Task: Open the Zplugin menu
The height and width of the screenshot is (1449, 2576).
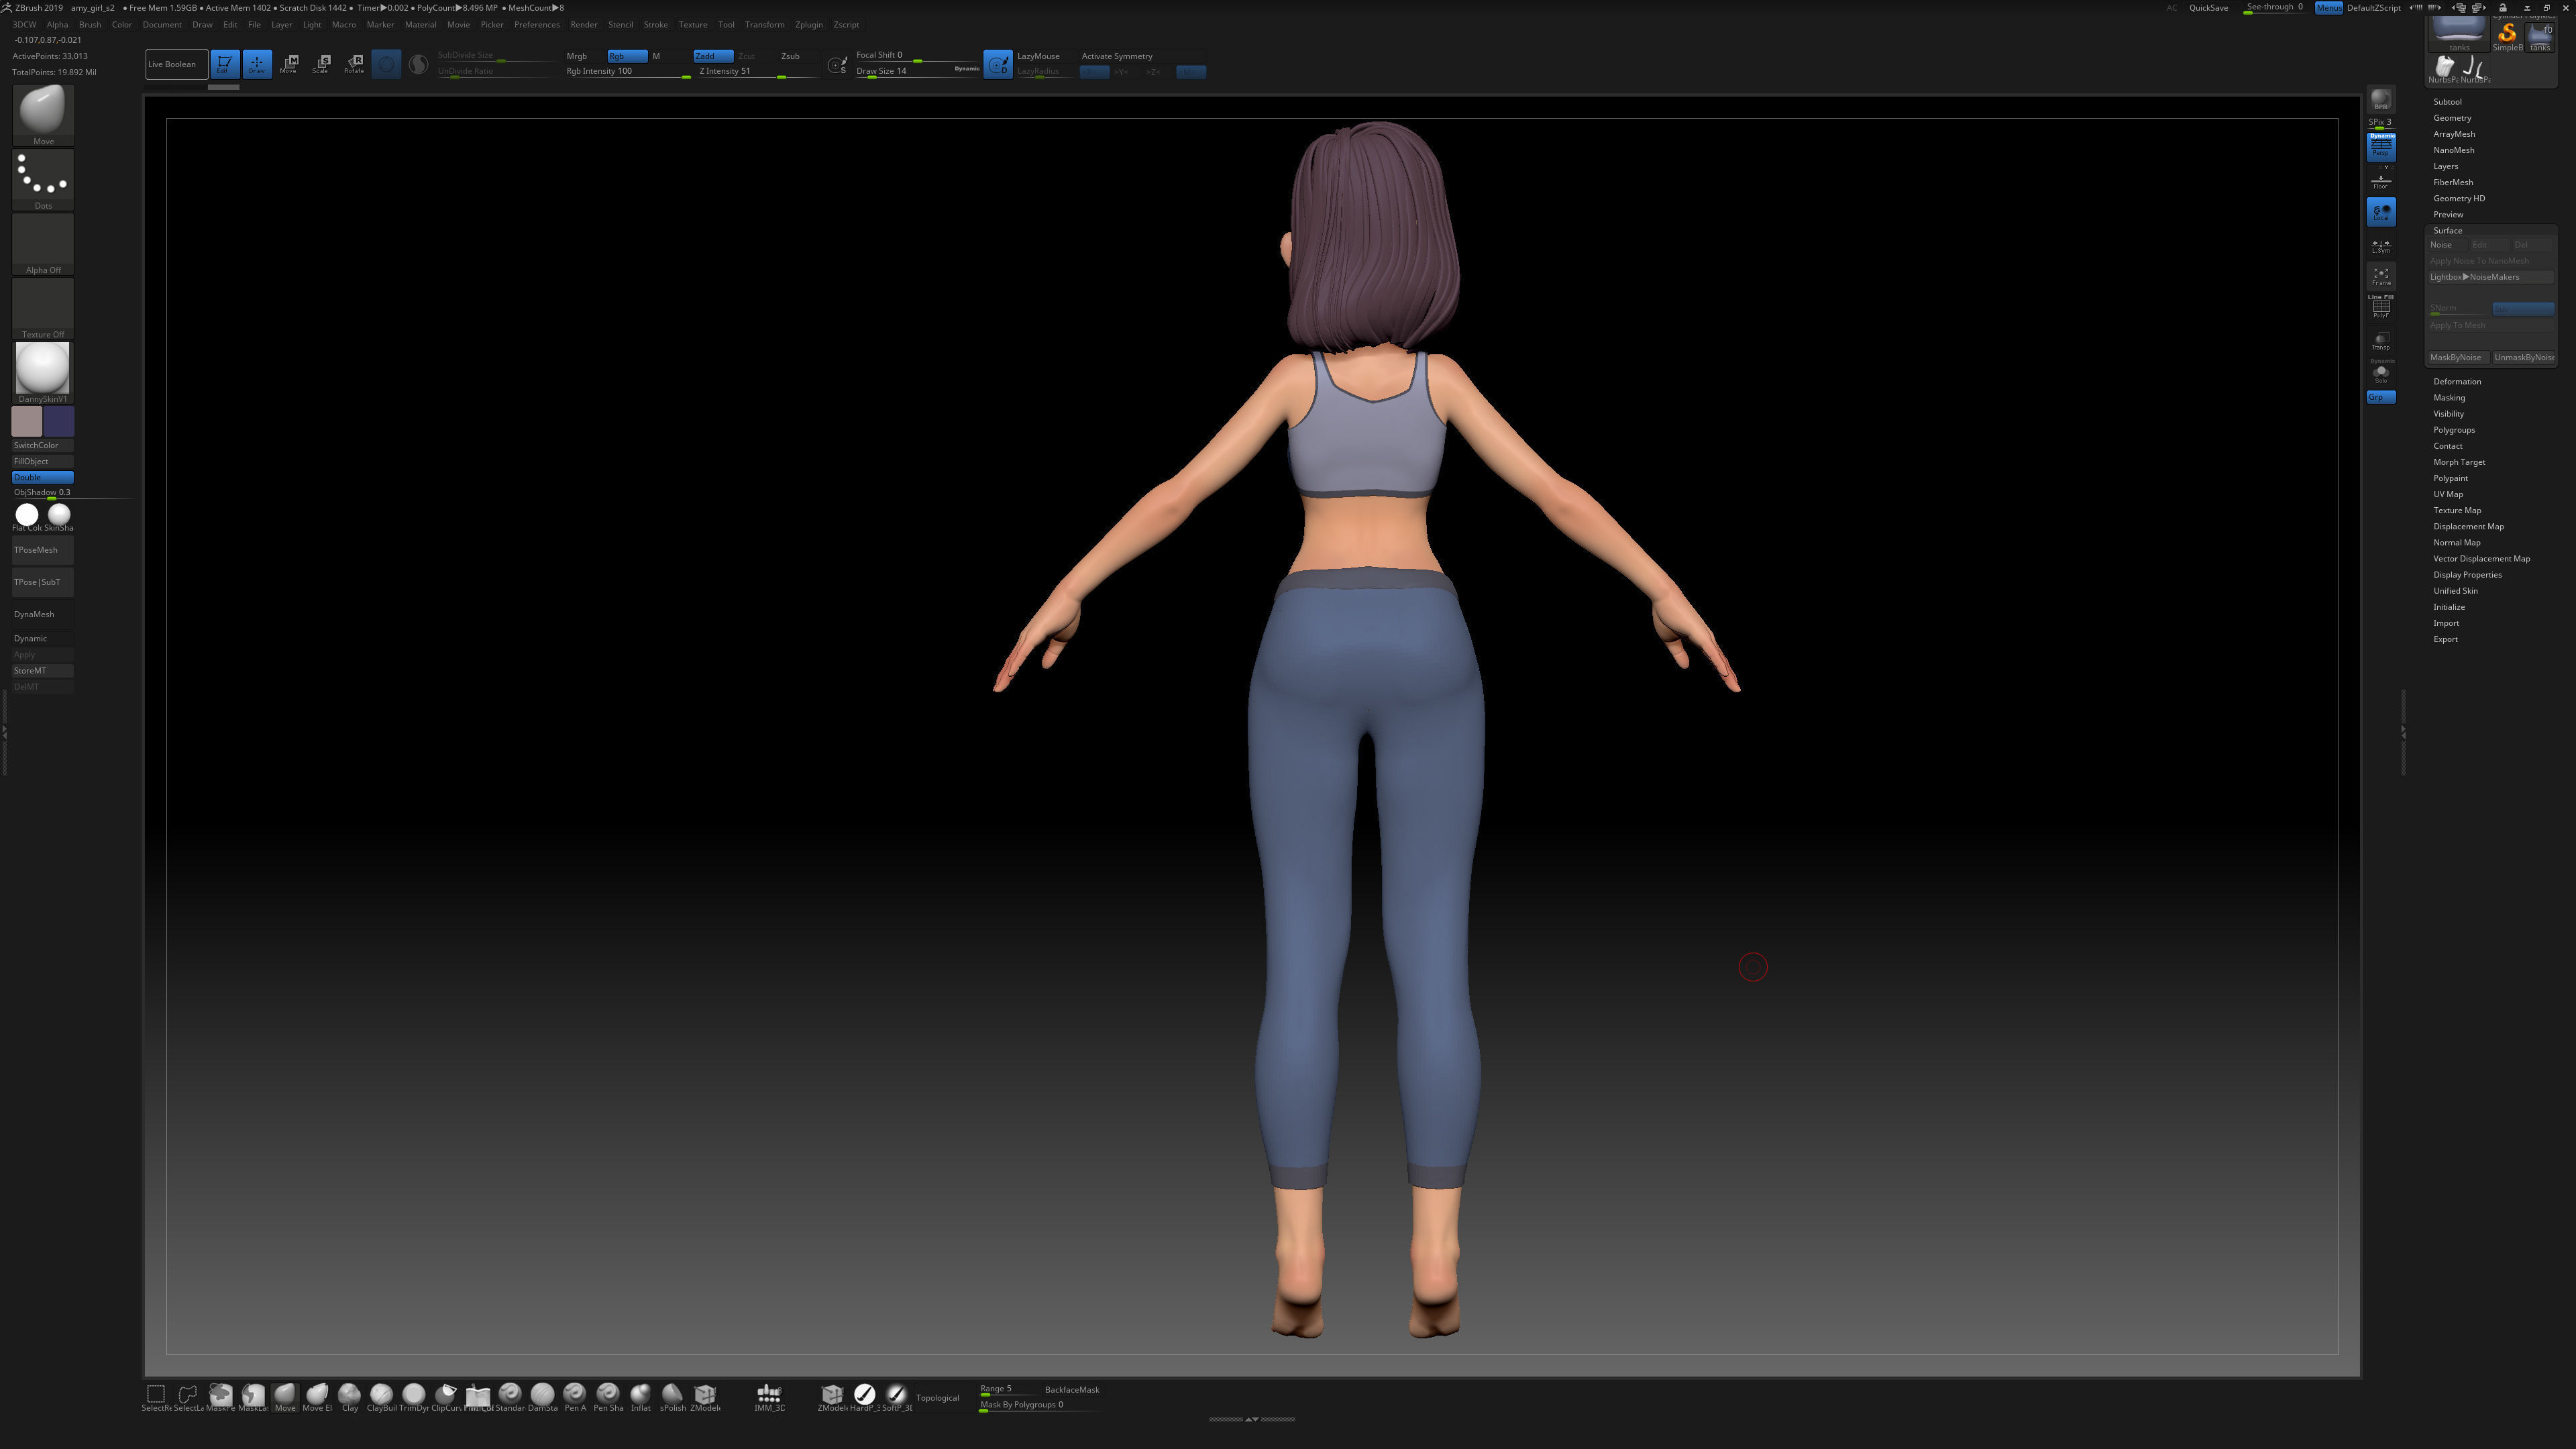Action: 808,24
